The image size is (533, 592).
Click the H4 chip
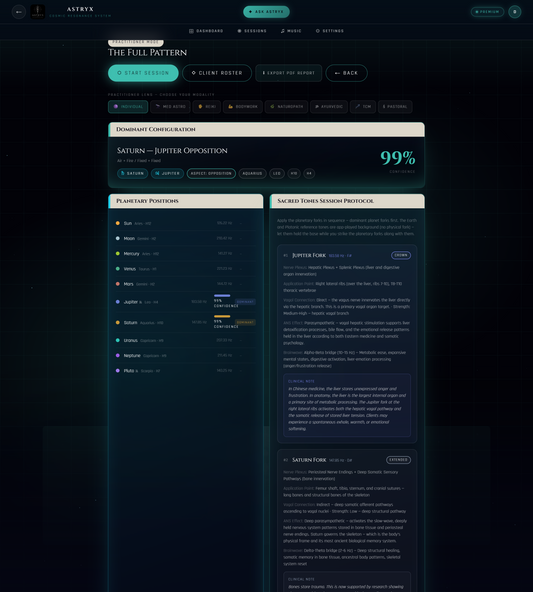pos(309,174)
